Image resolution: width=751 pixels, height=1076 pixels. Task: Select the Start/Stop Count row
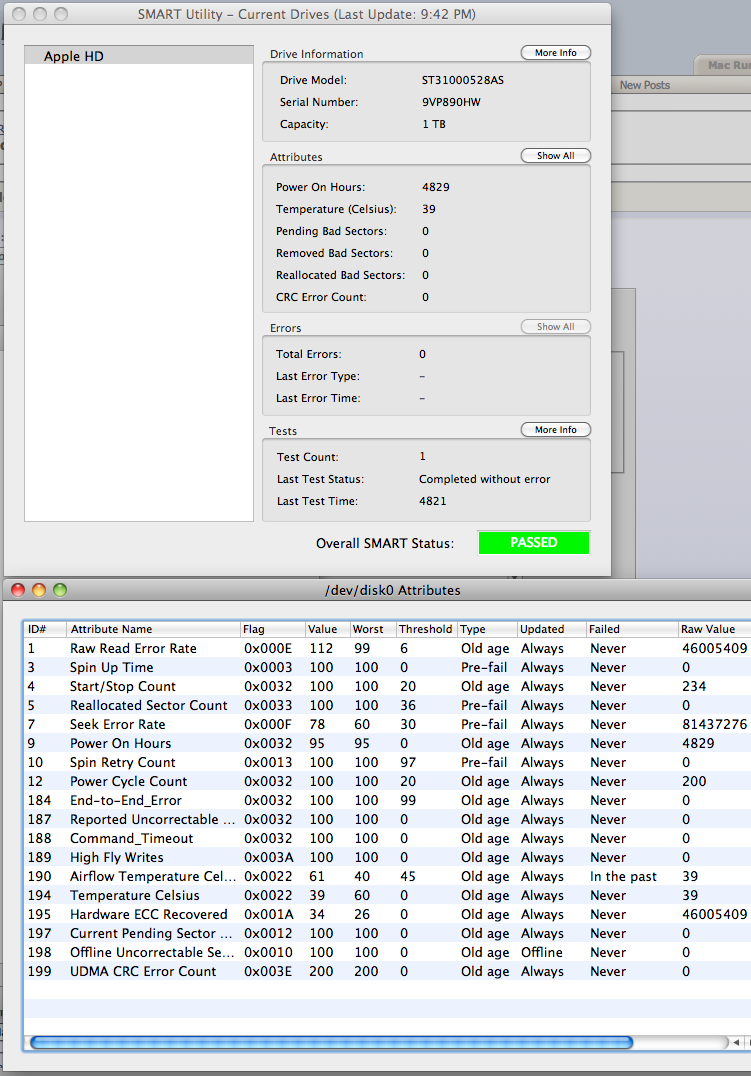[x=388, y=686]
